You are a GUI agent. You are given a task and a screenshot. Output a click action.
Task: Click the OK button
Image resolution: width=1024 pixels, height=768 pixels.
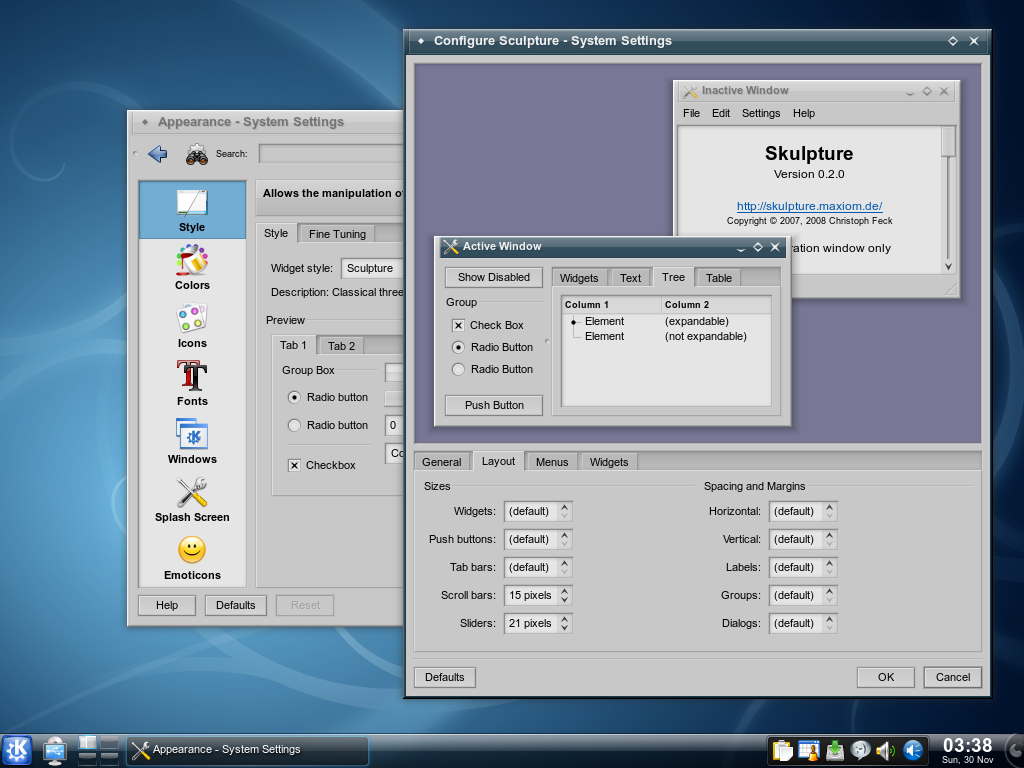pyautogui.click(x=886, y=677)
